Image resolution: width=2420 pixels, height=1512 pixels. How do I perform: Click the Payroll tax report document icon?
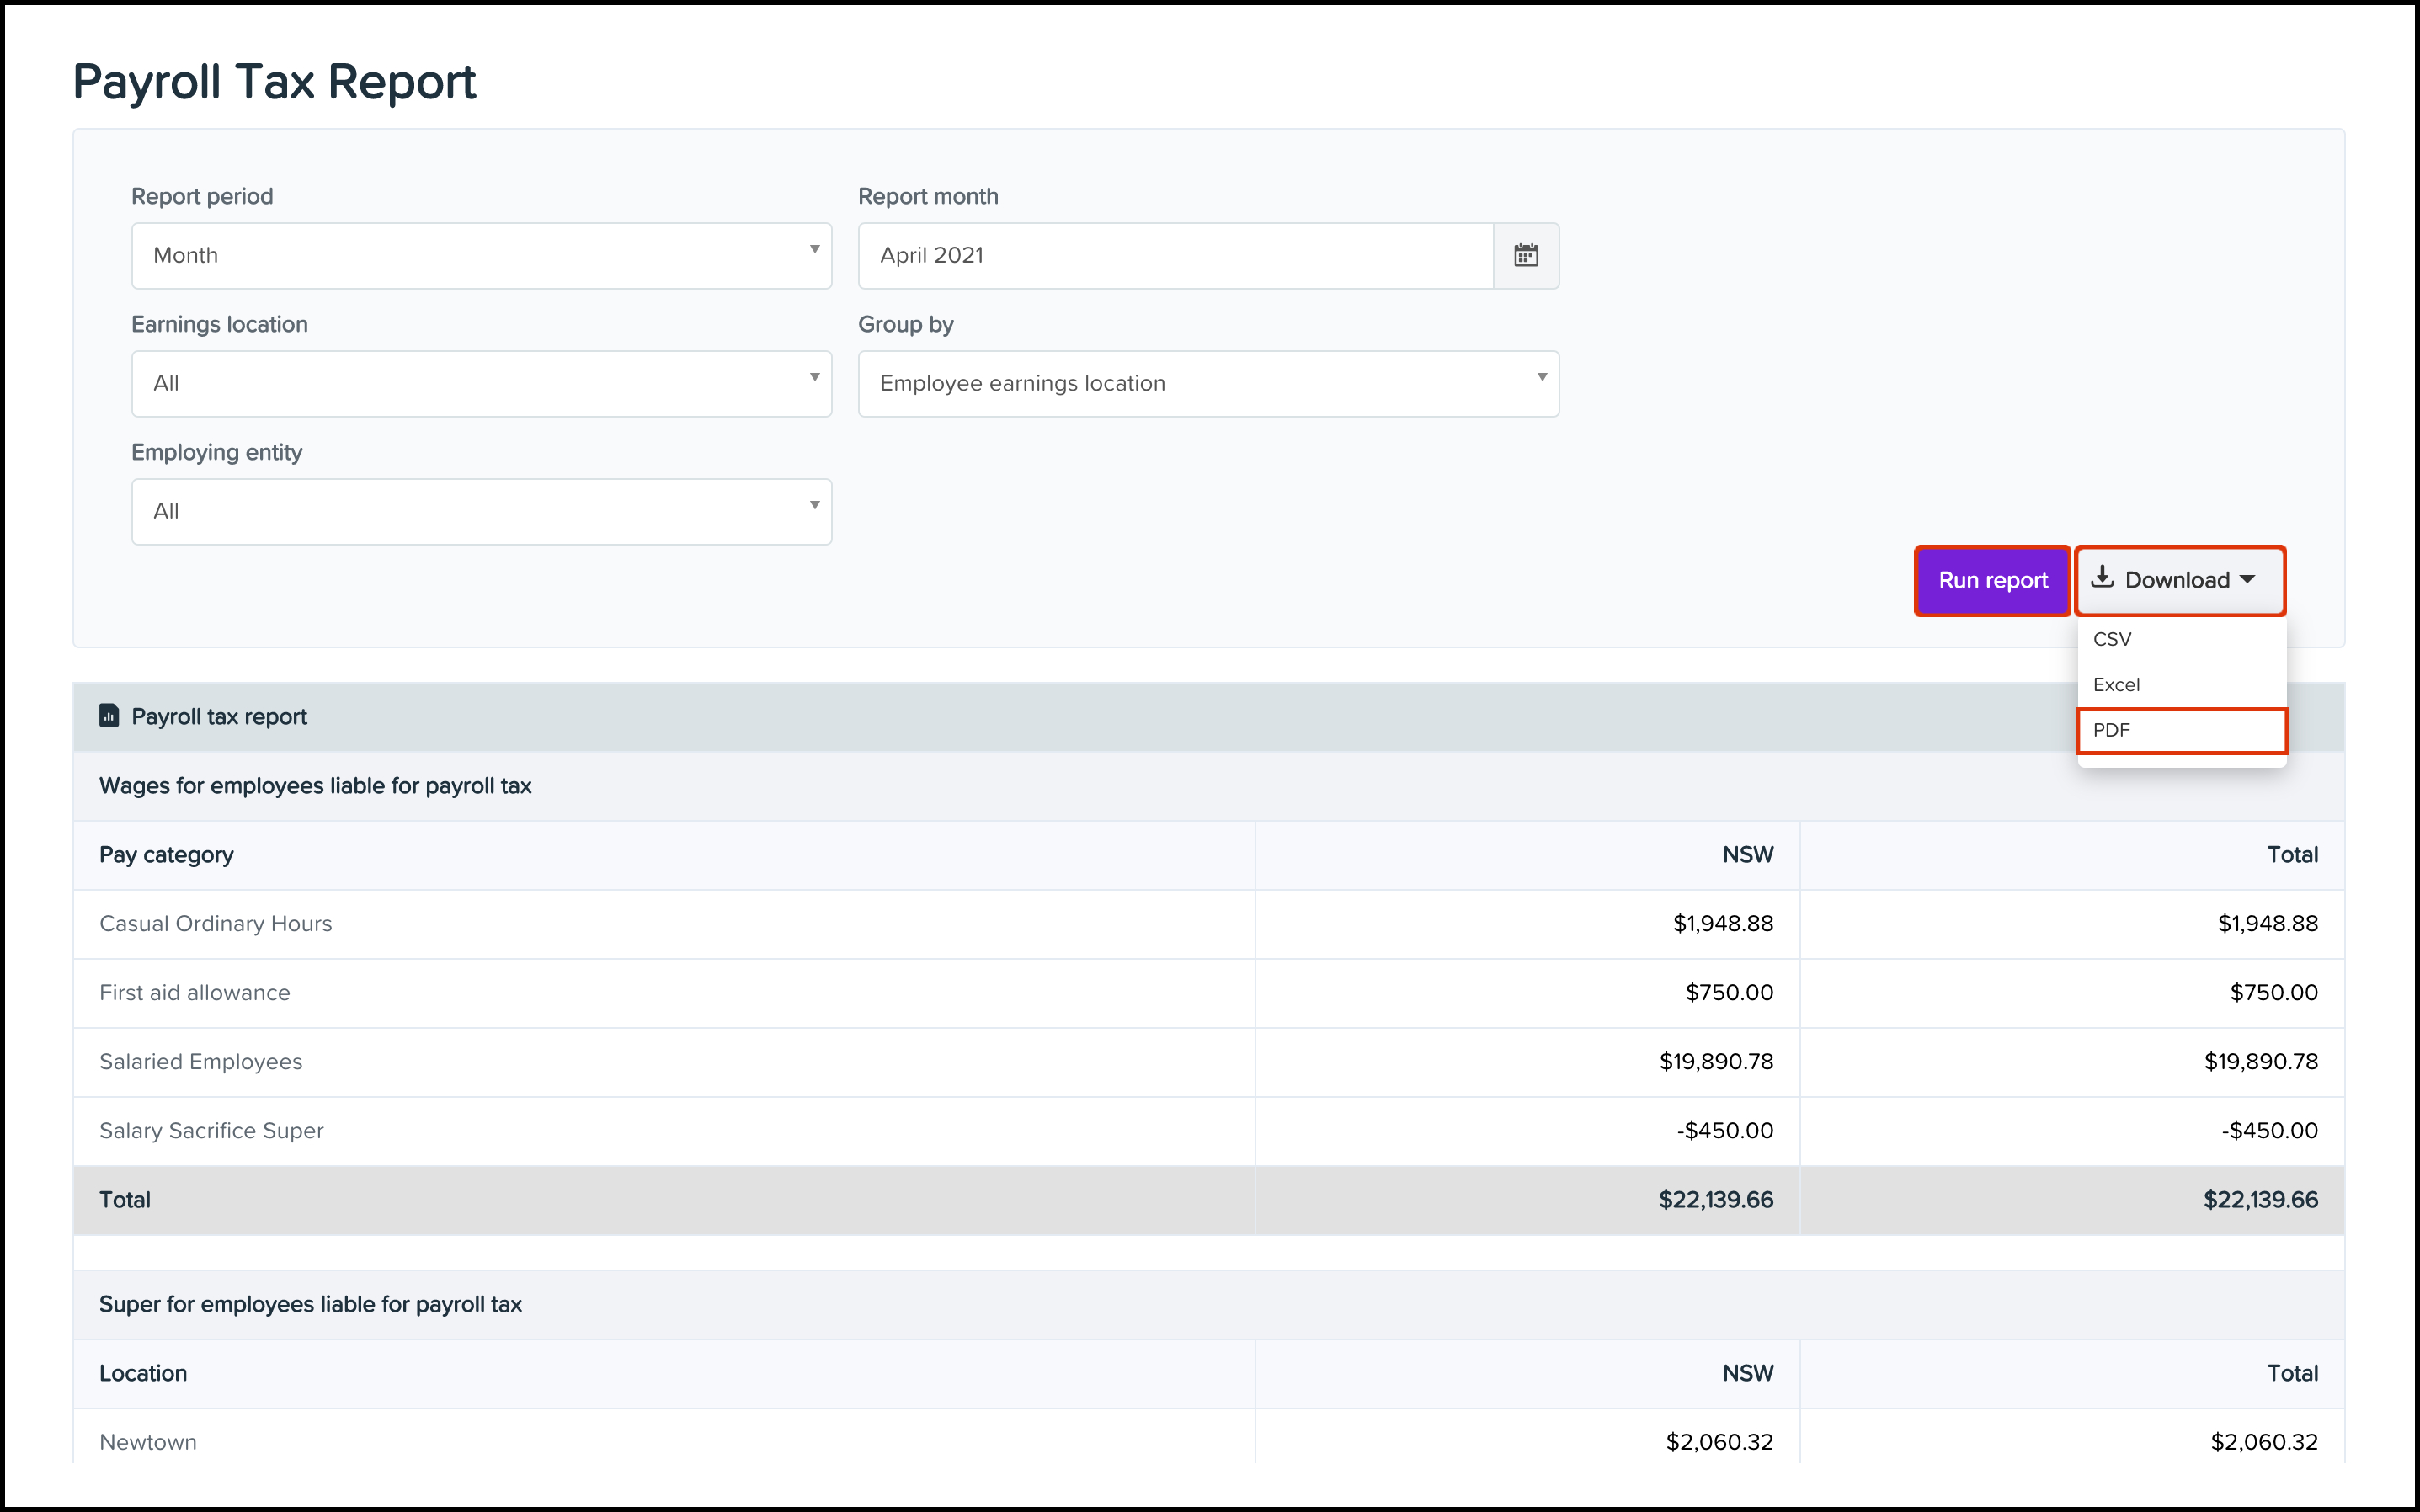point(109,716)
